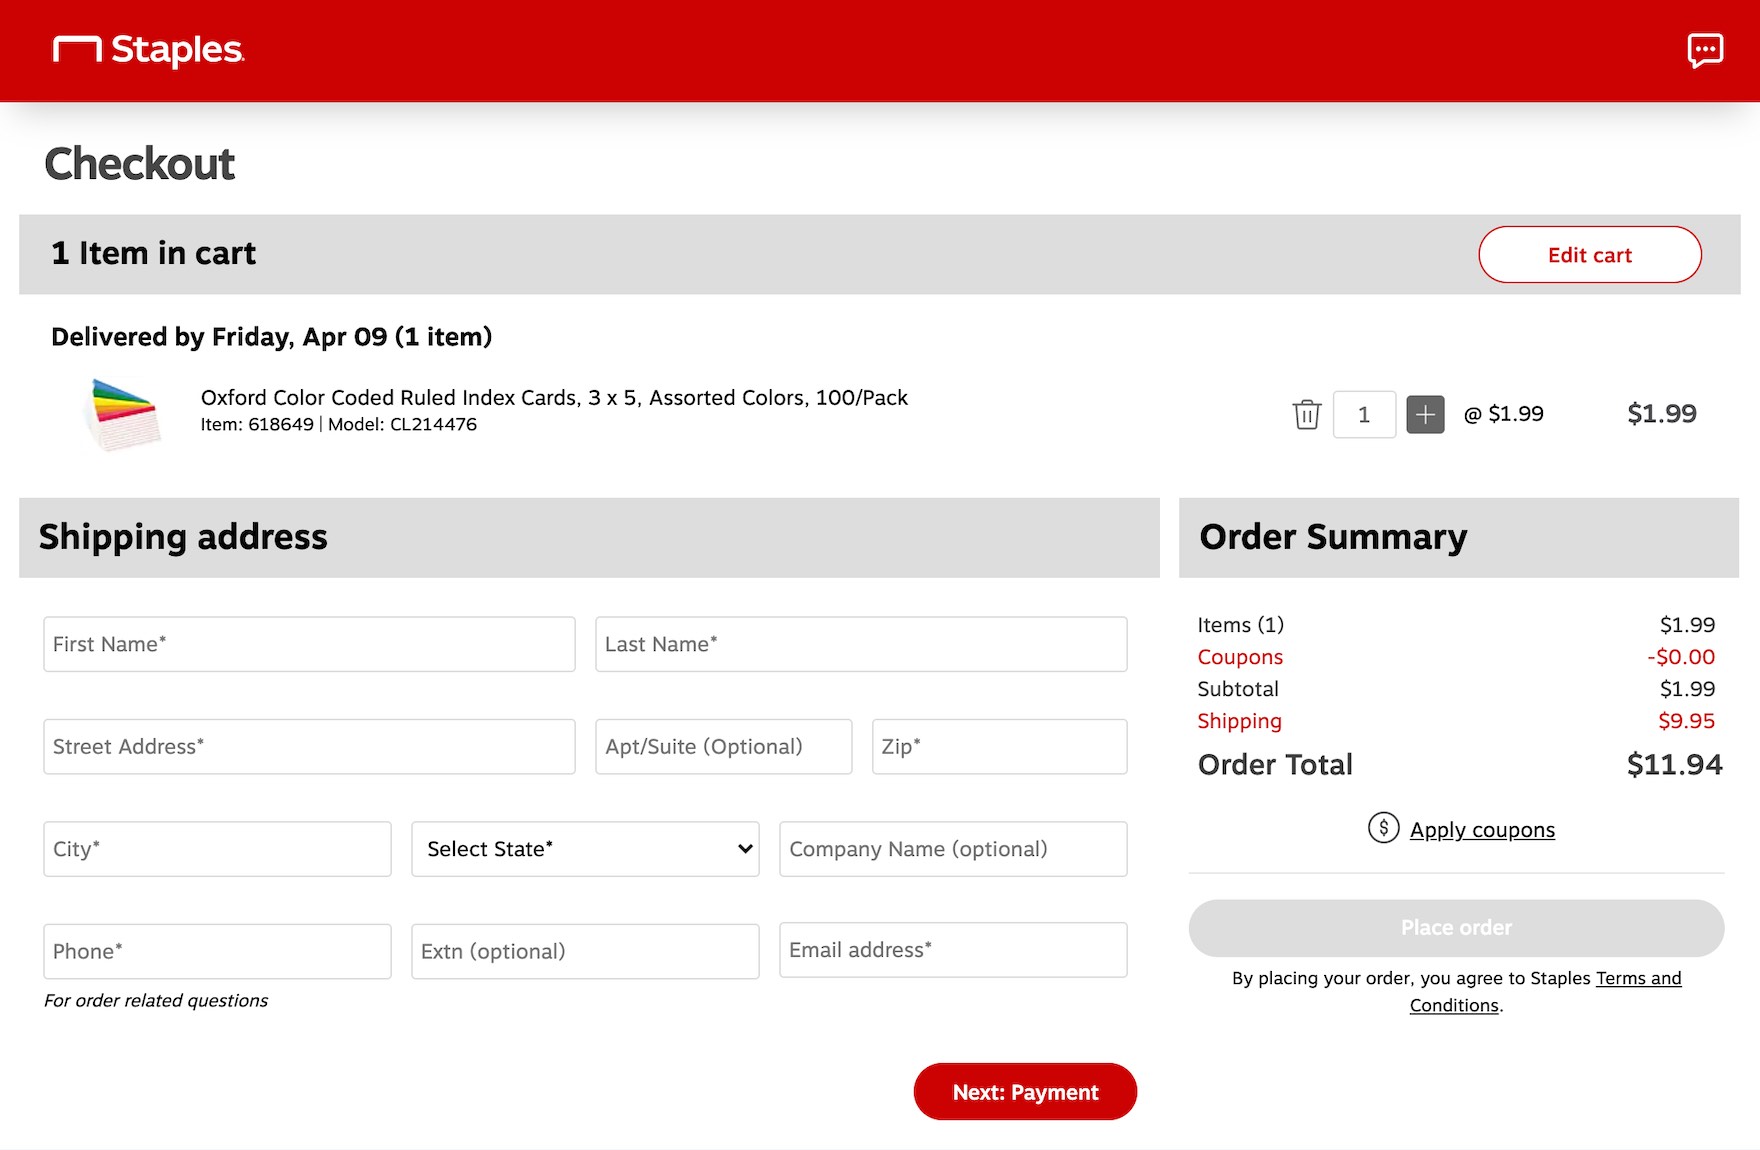Click the item quantity box
The height and width of the screenshot is (1150, 1760).
(x=1364, y=414)
